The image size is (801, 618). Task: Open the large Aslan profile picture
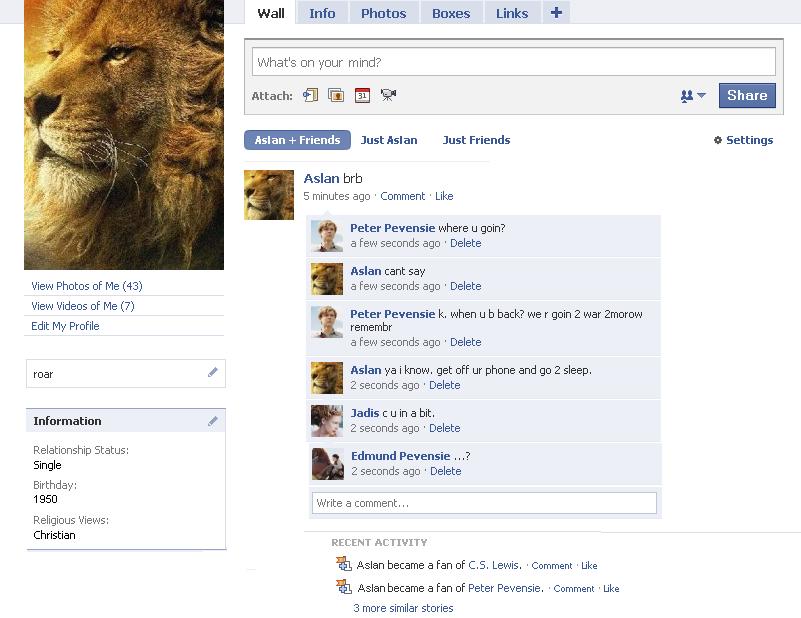pyautogui.click(x=124, y=135)
